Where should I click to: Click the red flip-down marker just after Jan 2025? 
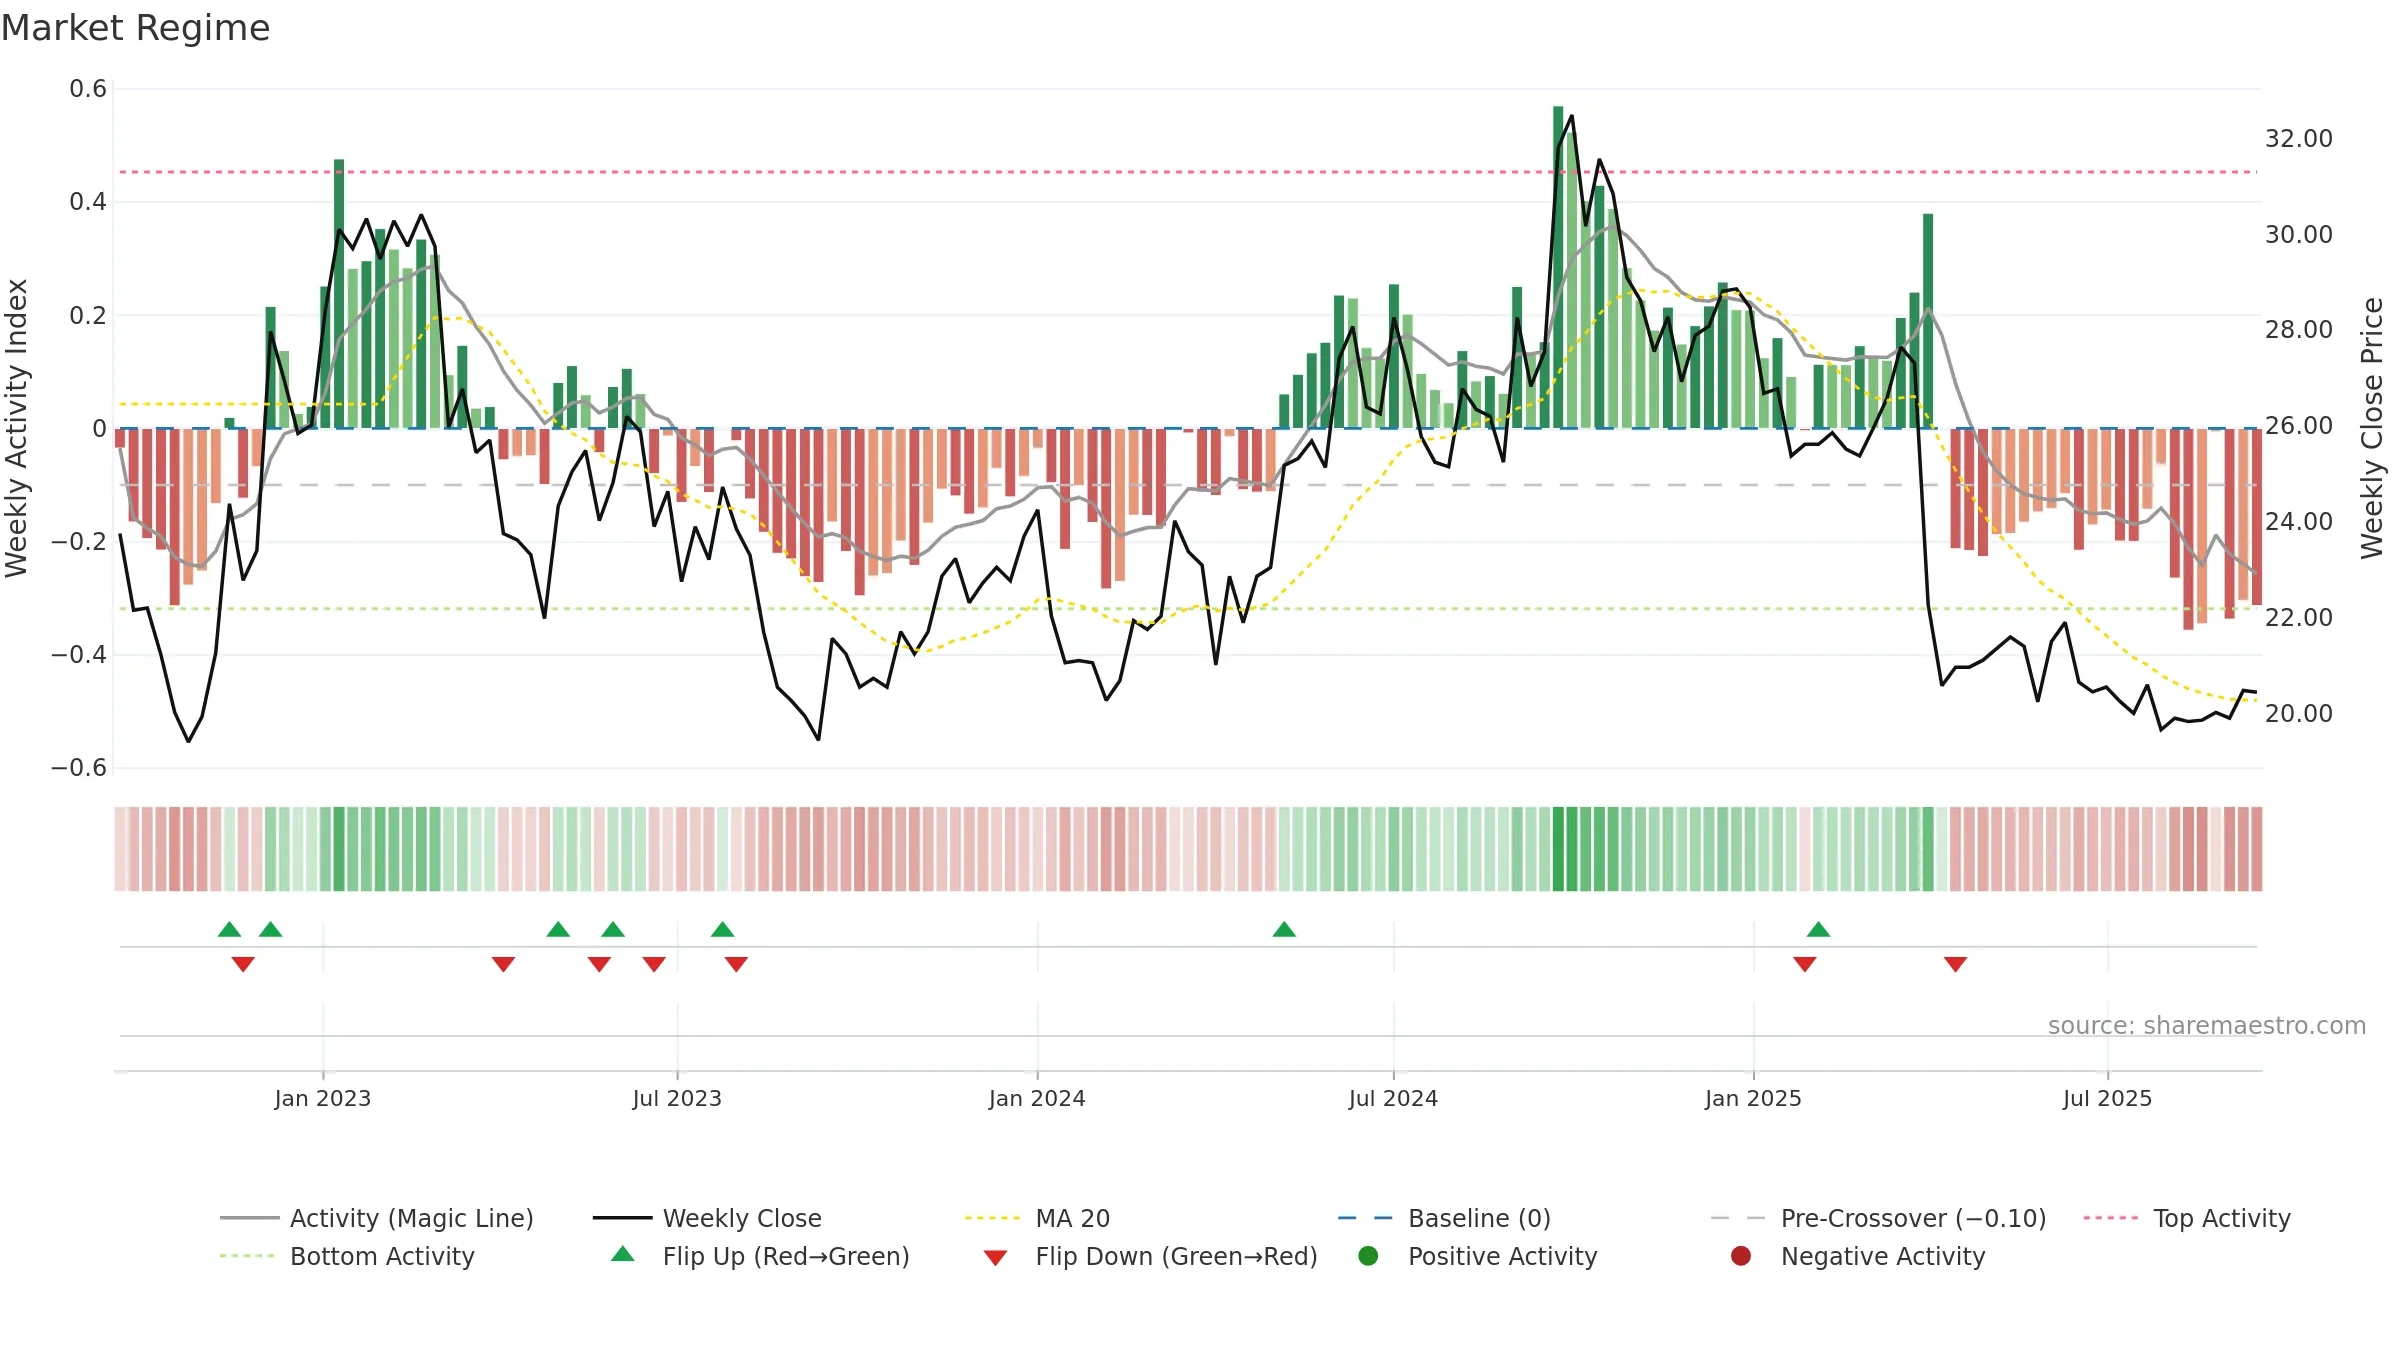1805,964
